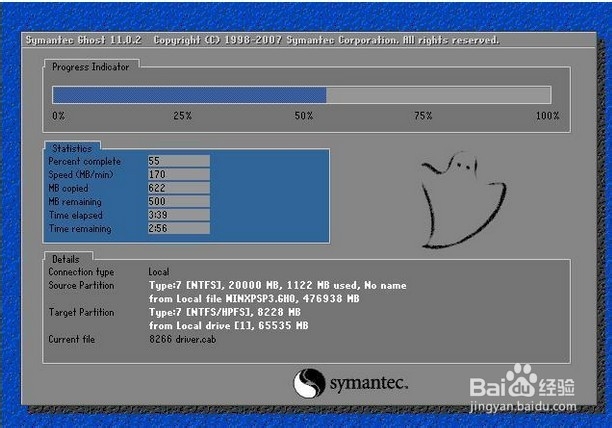Click the MB copied value 622

coord(178,188)
